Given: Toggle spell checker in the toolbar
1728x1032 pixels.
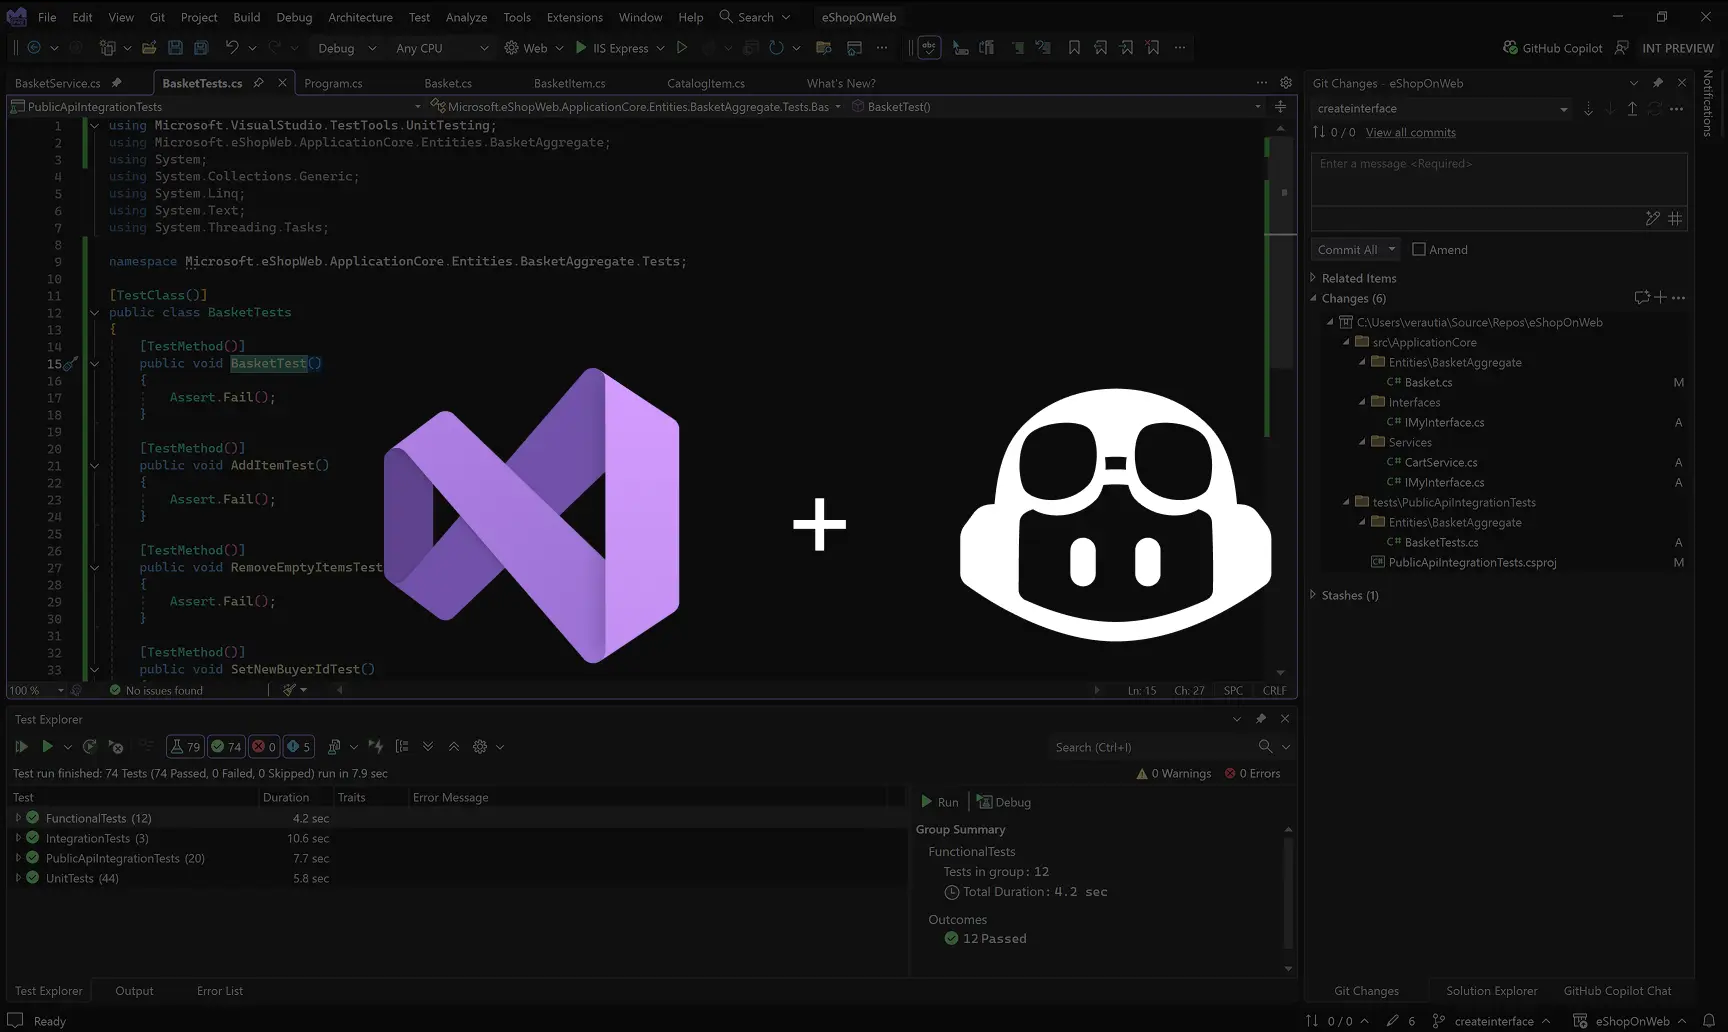Looking at the screenshot, I should (929, 47).
